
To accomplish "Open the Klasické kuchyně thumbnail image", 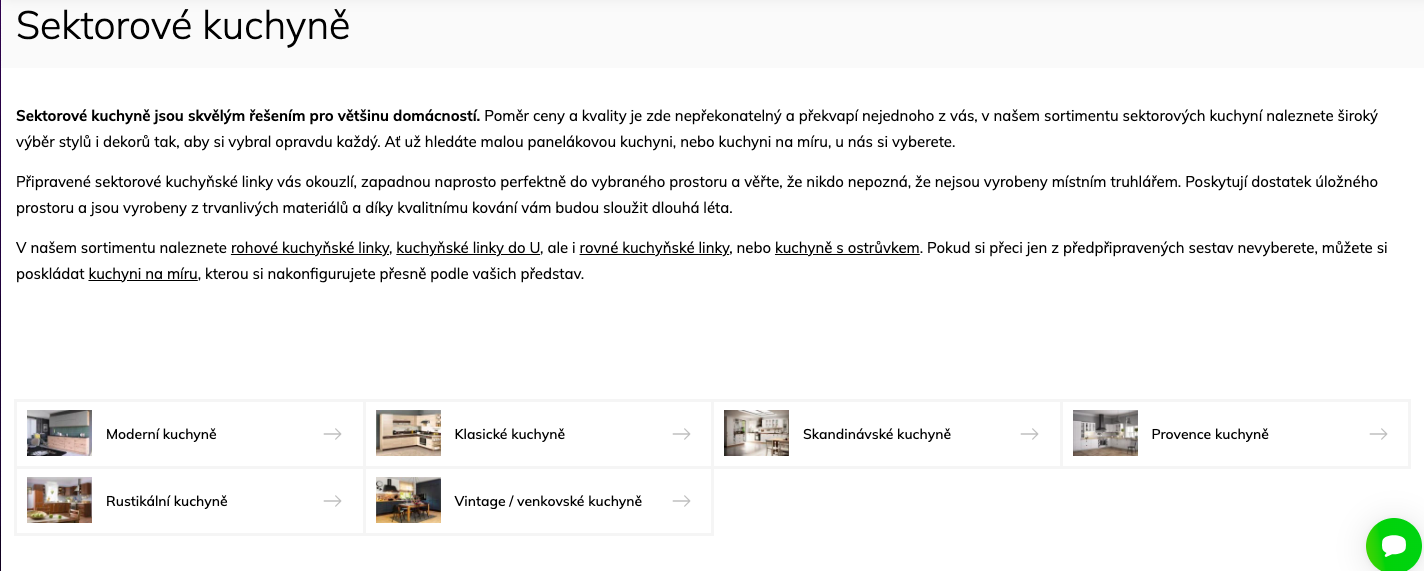I will (408, 433).
